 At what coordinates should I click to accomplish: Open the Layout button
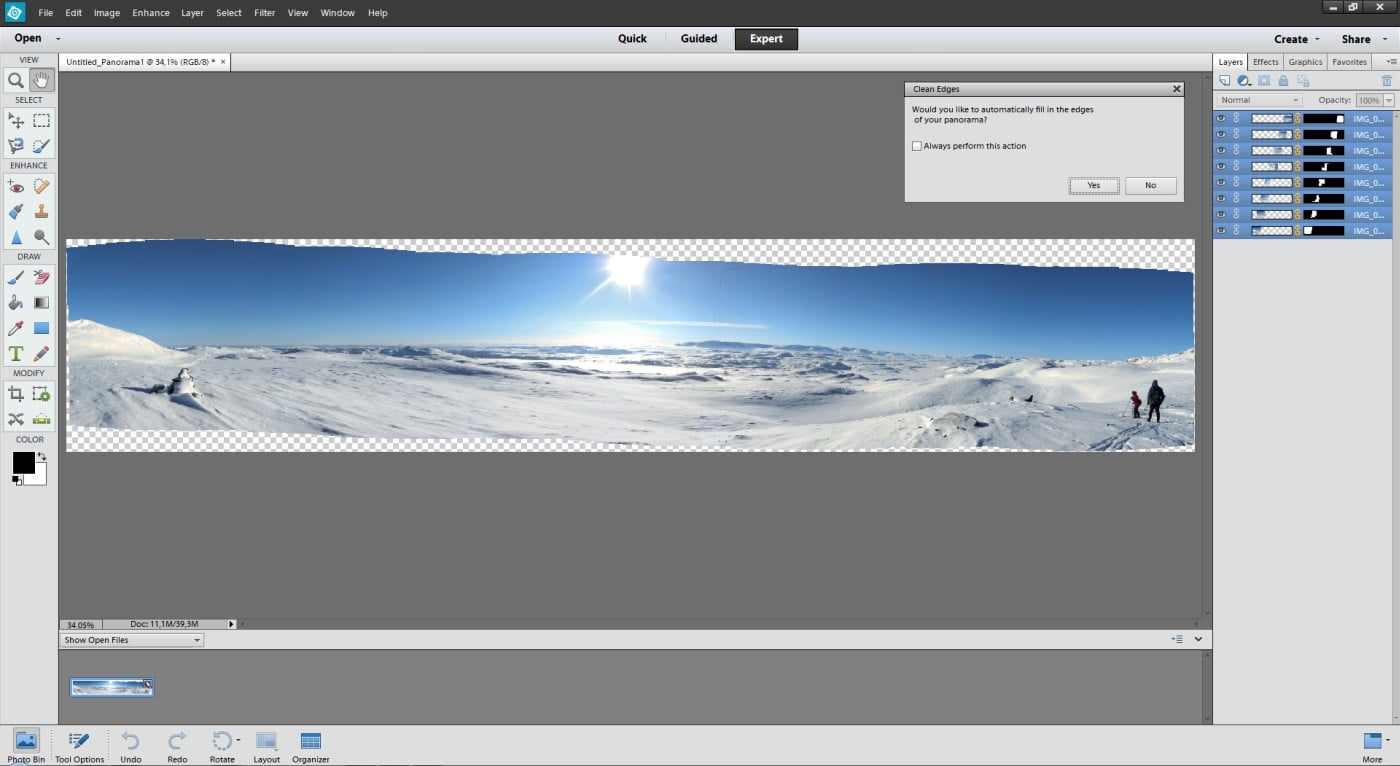pos(267,746)
